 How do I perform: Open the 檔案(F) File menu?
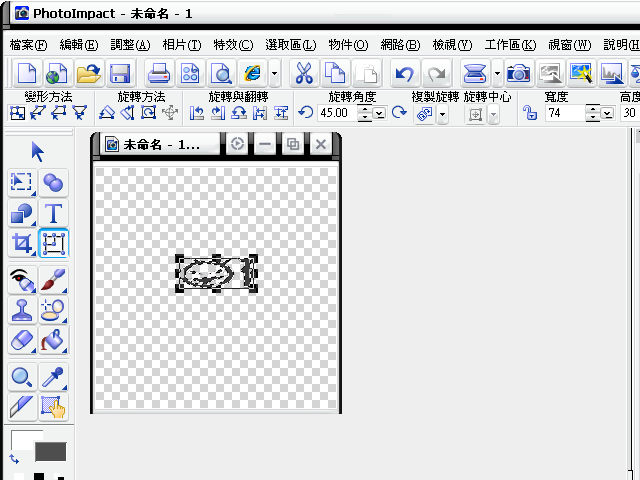pyautogui.click(x=28, y=44)
